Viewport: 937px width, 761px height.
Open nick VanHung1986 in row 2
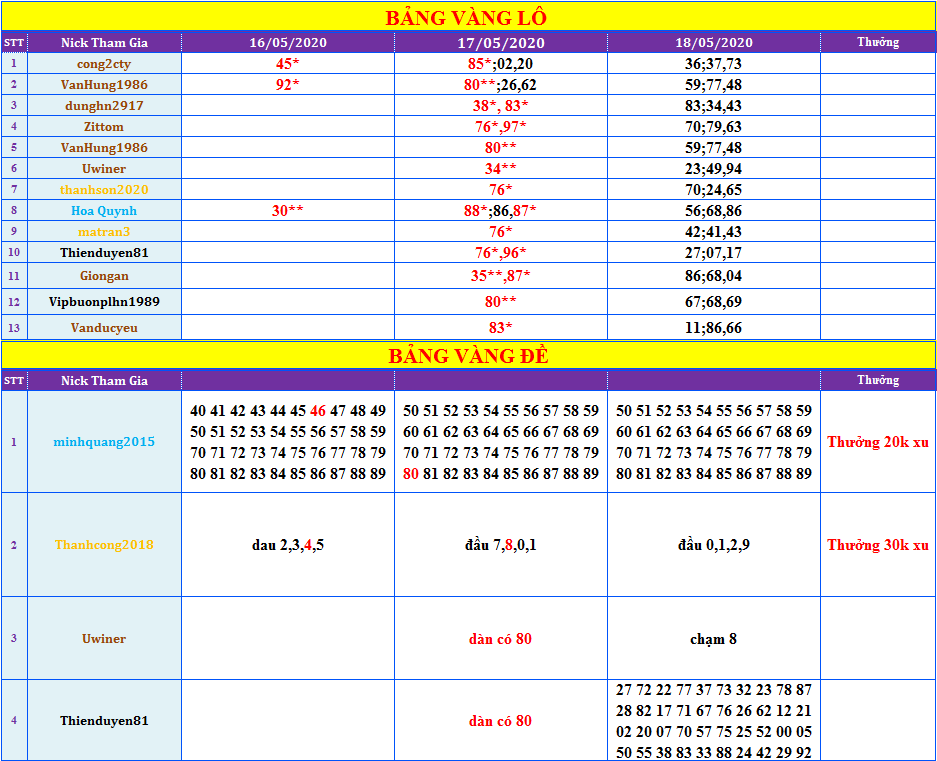[x=104, y=84]
